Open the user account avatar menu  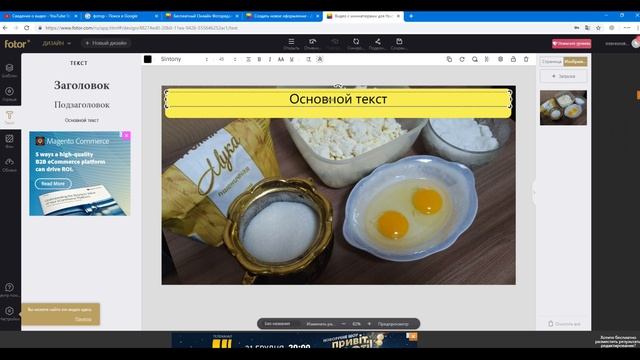636,43
